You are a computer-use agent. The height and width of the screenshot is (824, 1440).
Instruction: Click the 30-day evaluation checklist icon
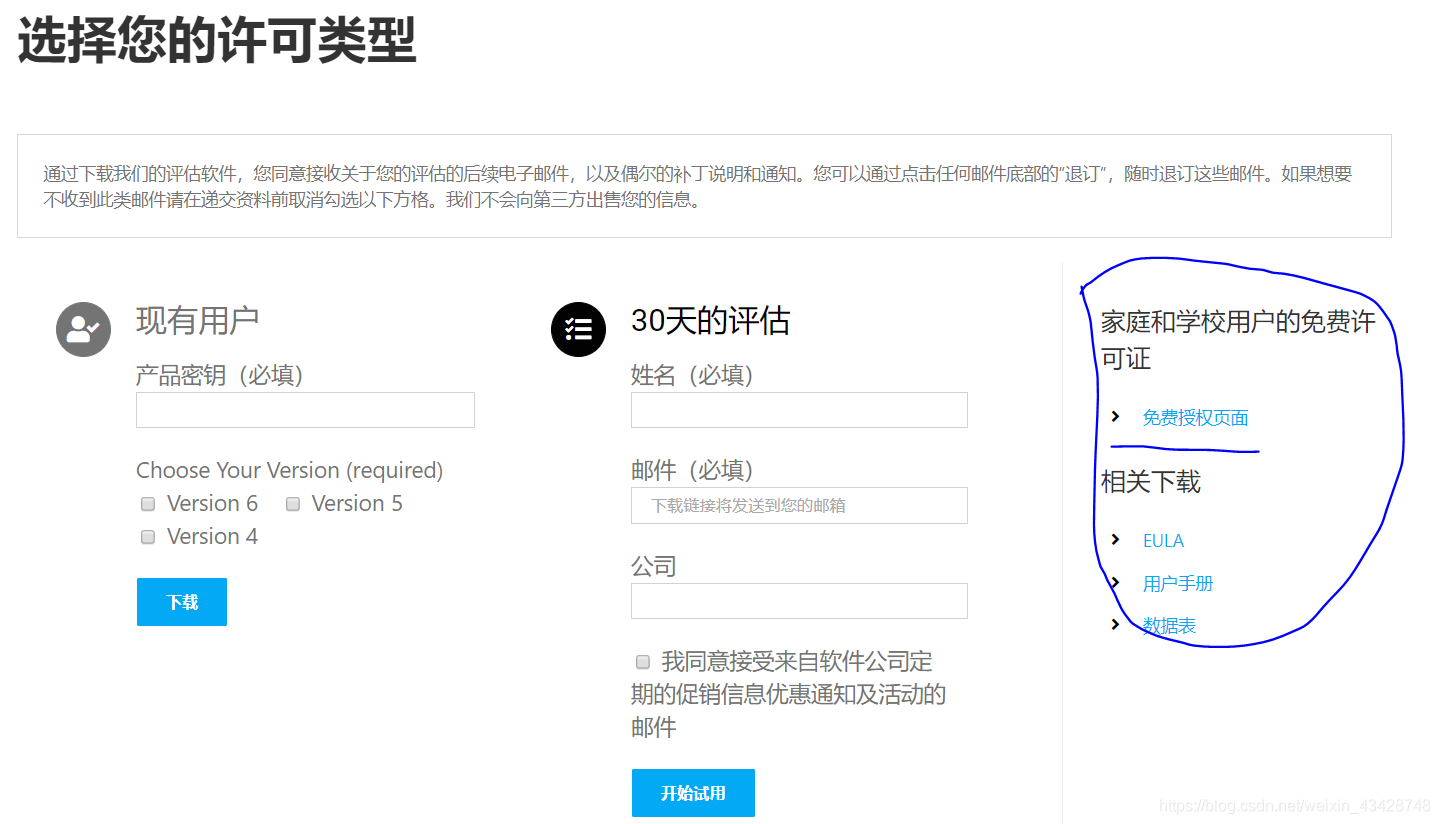(x=578, y=329)
